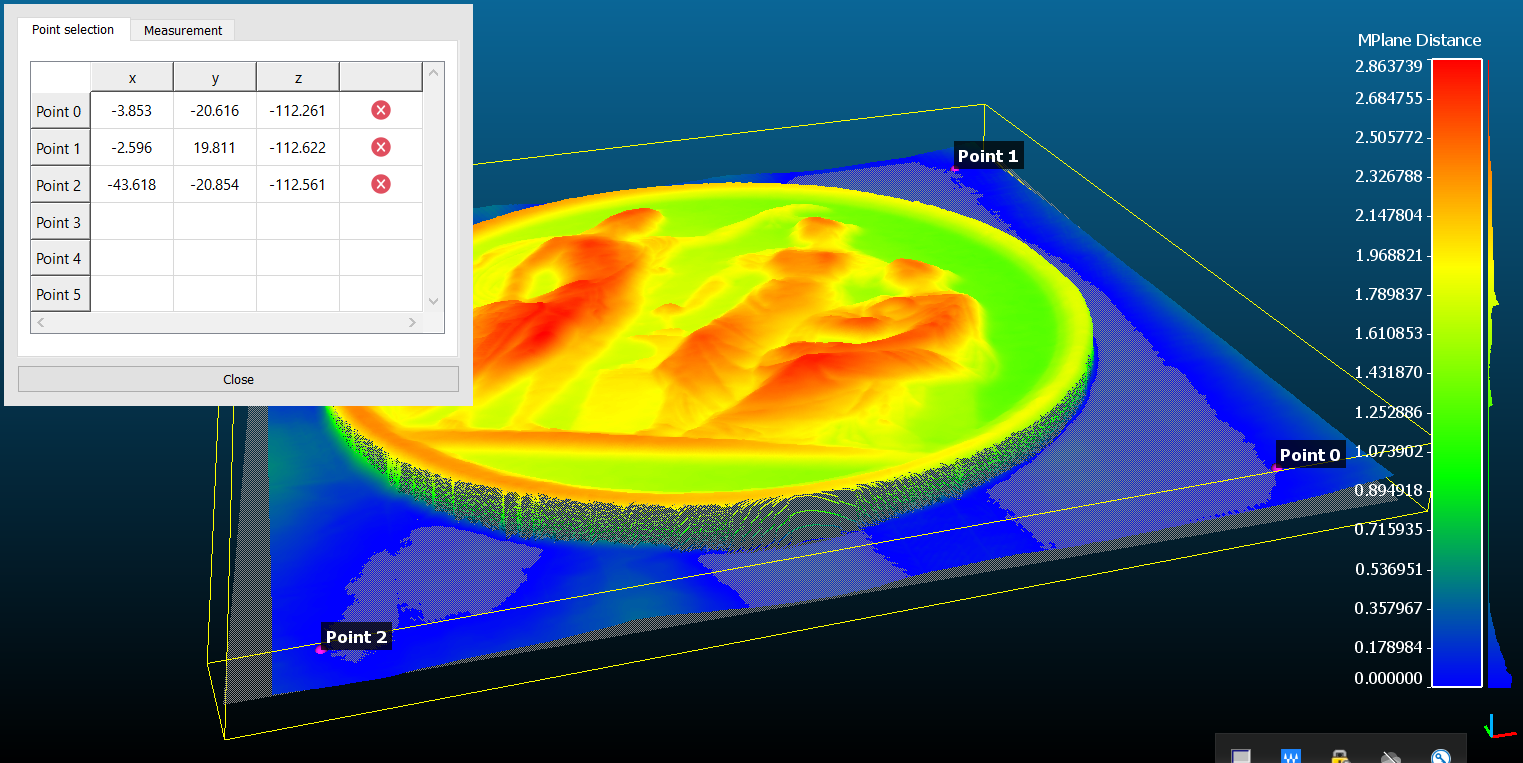Select the Point 1 z-value cell -112.622
The height and width of the screenshot is (763, 1523).
click(x=297, y=148)
